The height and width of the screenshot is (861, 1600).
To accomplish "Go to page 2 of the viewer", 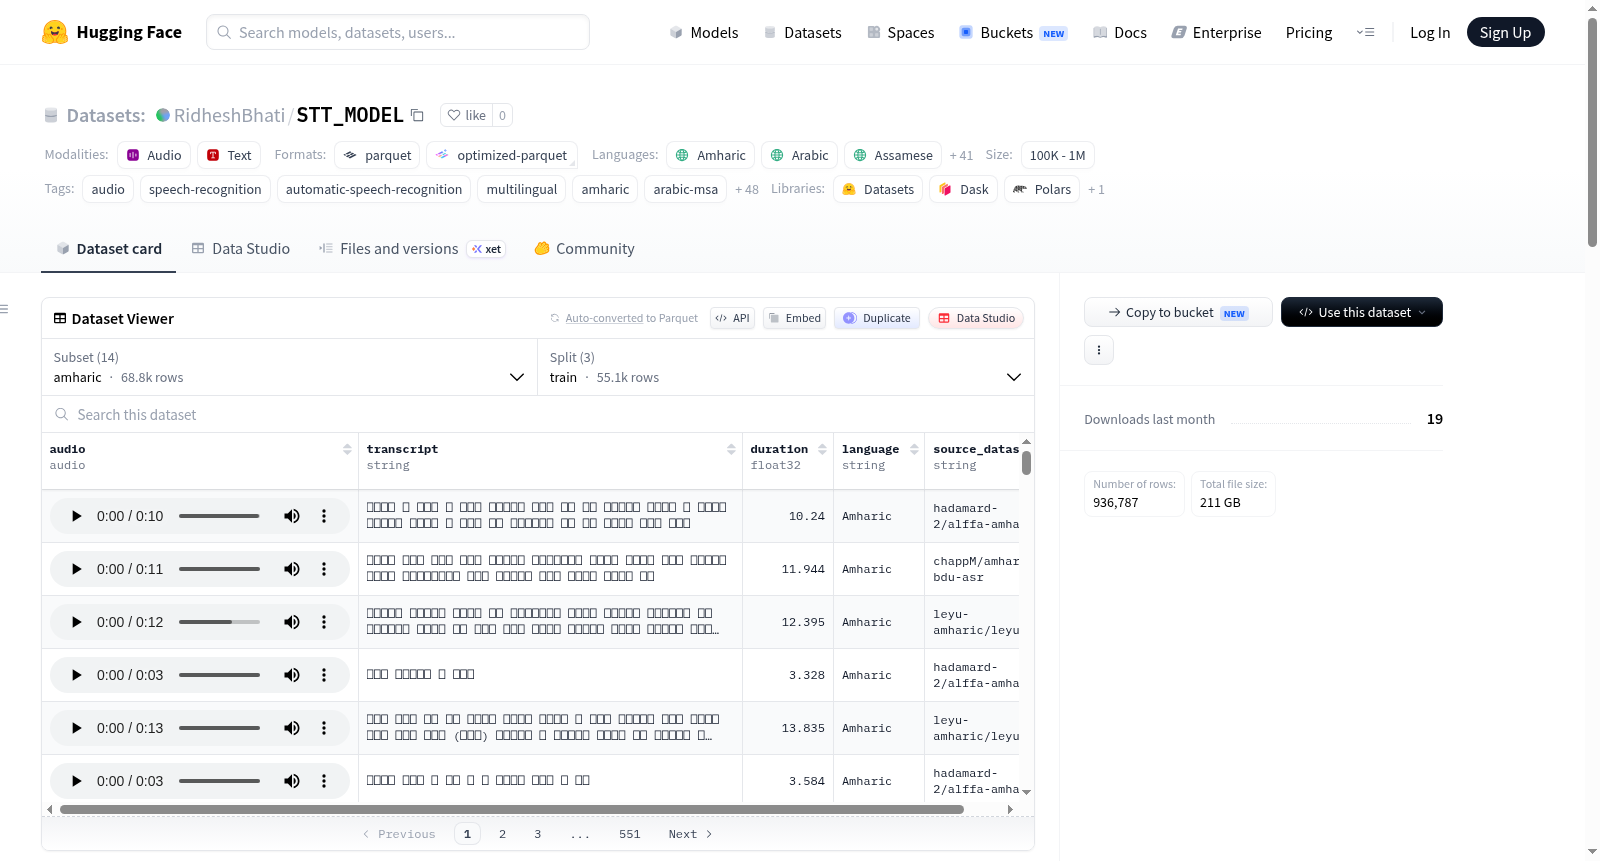I will (x=502, y=834).
